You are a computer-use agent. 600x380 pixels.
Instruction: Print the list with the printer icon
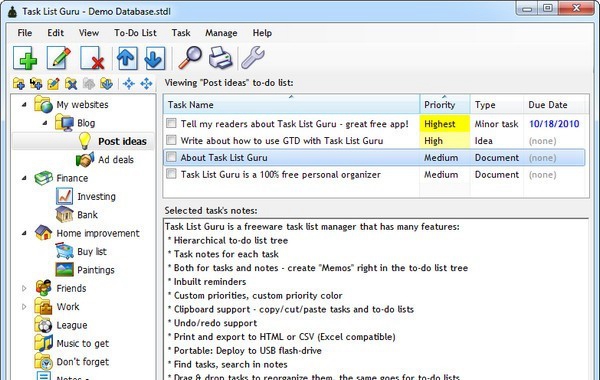[221, 58]
